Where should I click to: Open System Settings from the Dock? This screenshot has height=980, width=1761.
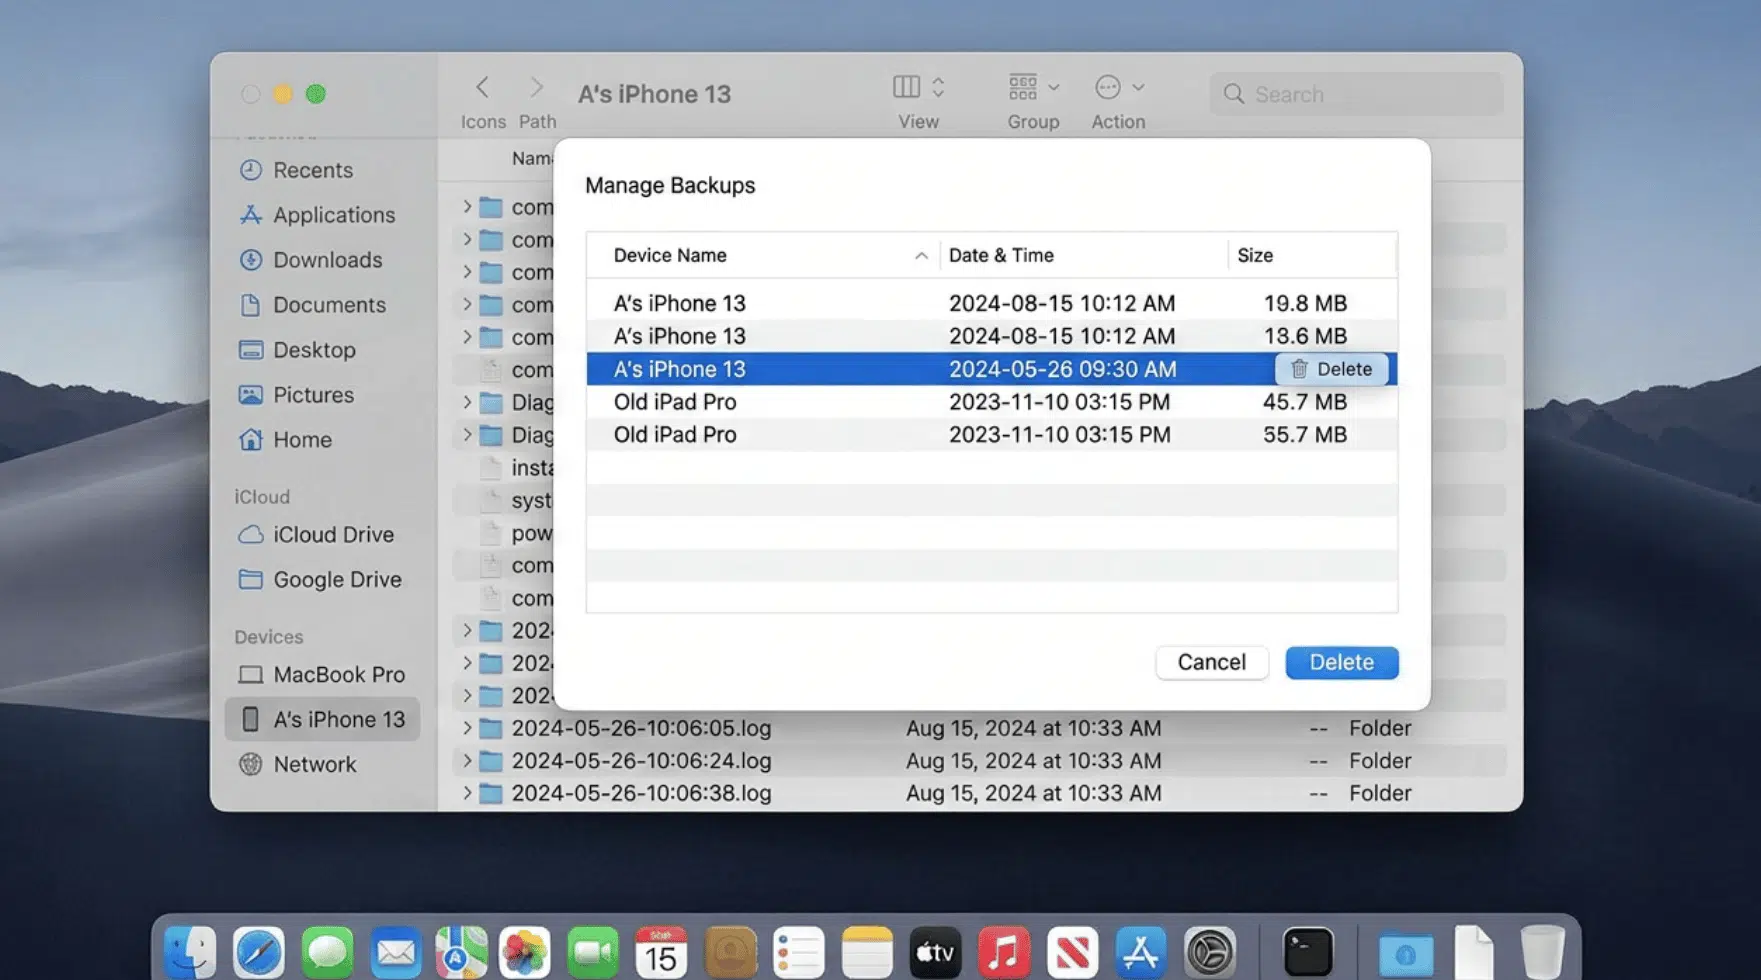pos(1210,951)
